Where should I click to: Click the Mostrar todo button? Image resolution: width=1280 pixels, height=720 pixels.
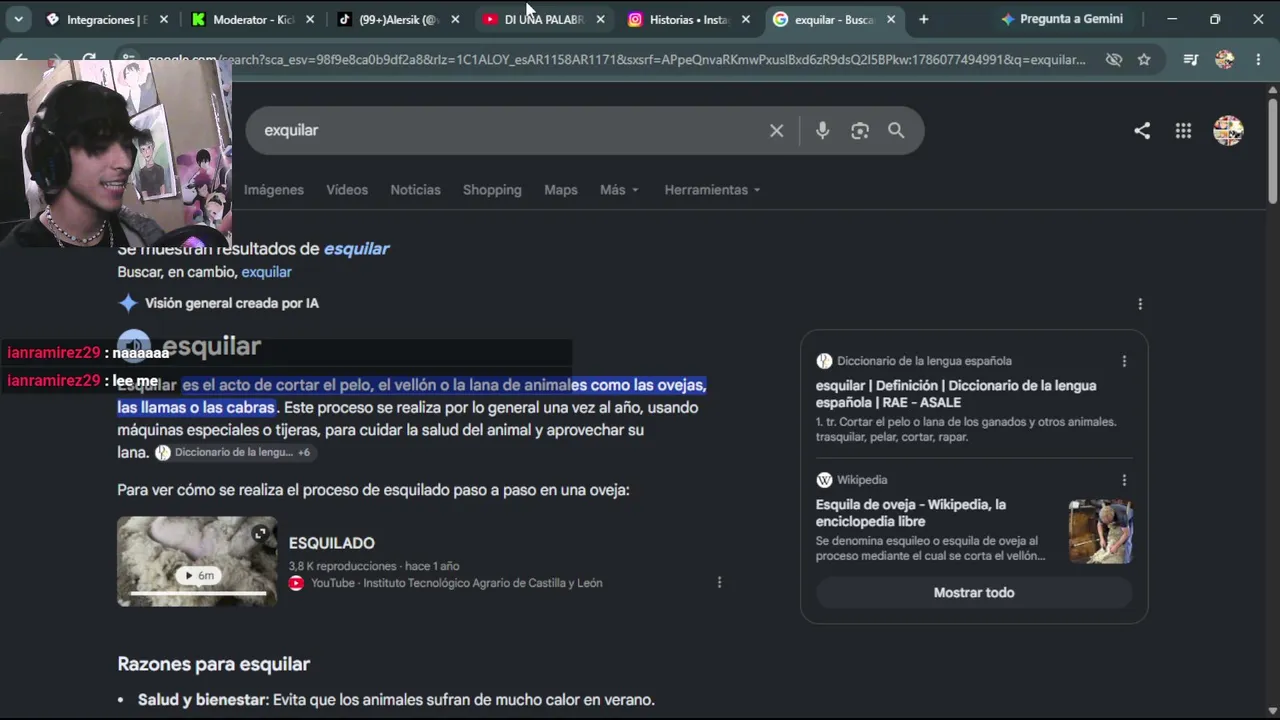pyautogui.click(x=974, y=593)
